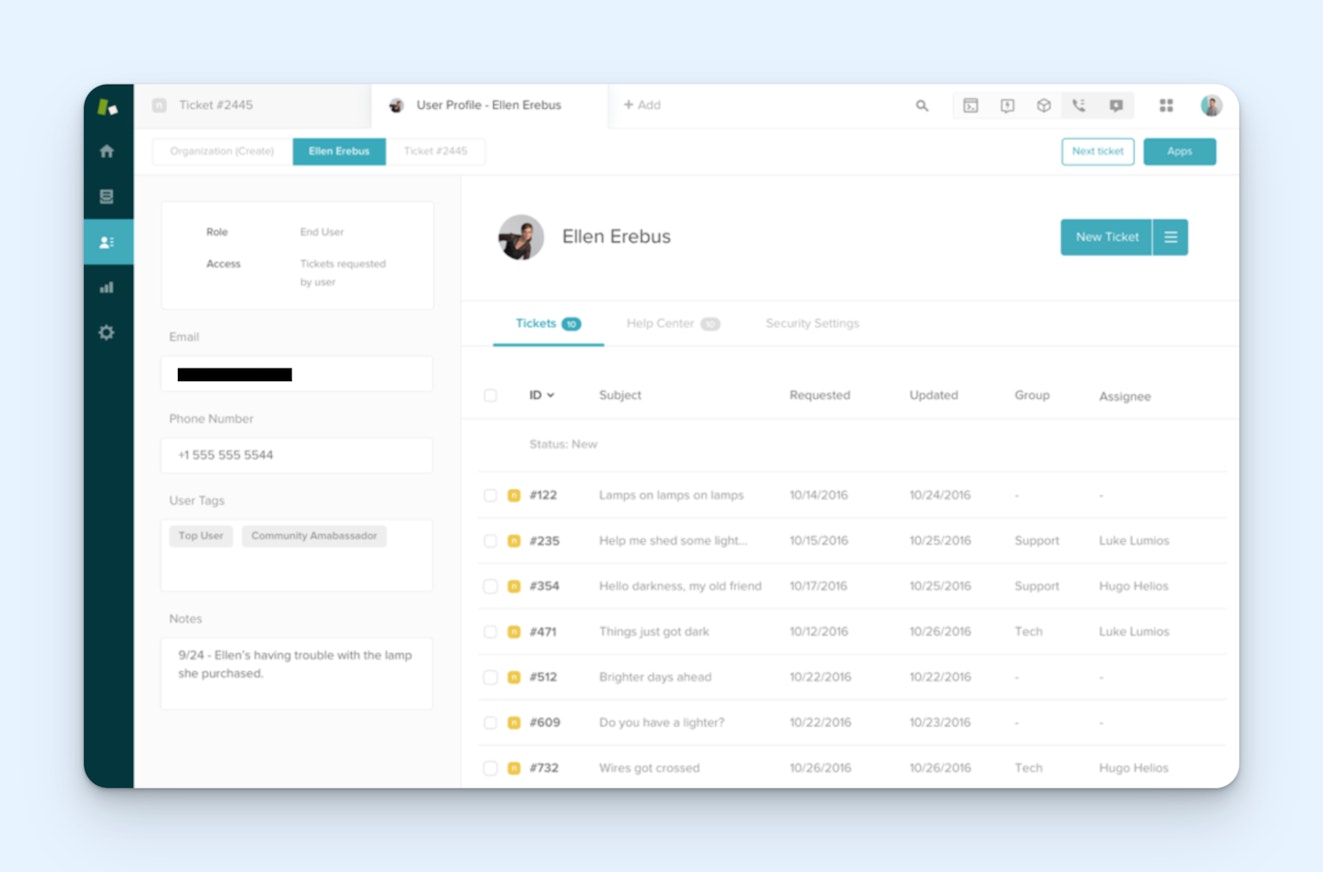Click the Home icon in sidebar
The width and height of the screenshot is (1323, 872).
pyautogui.click(x=107, y=151)
